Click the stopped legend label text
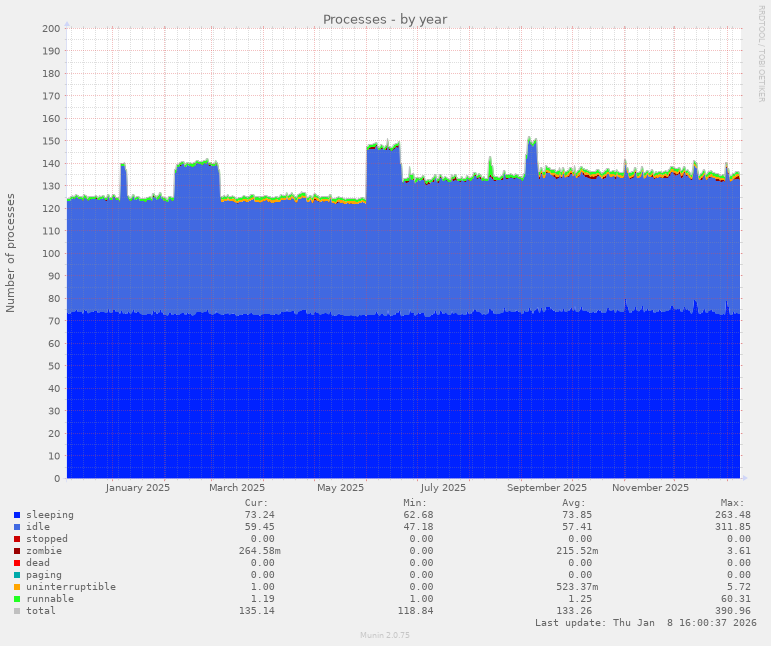 47,539
